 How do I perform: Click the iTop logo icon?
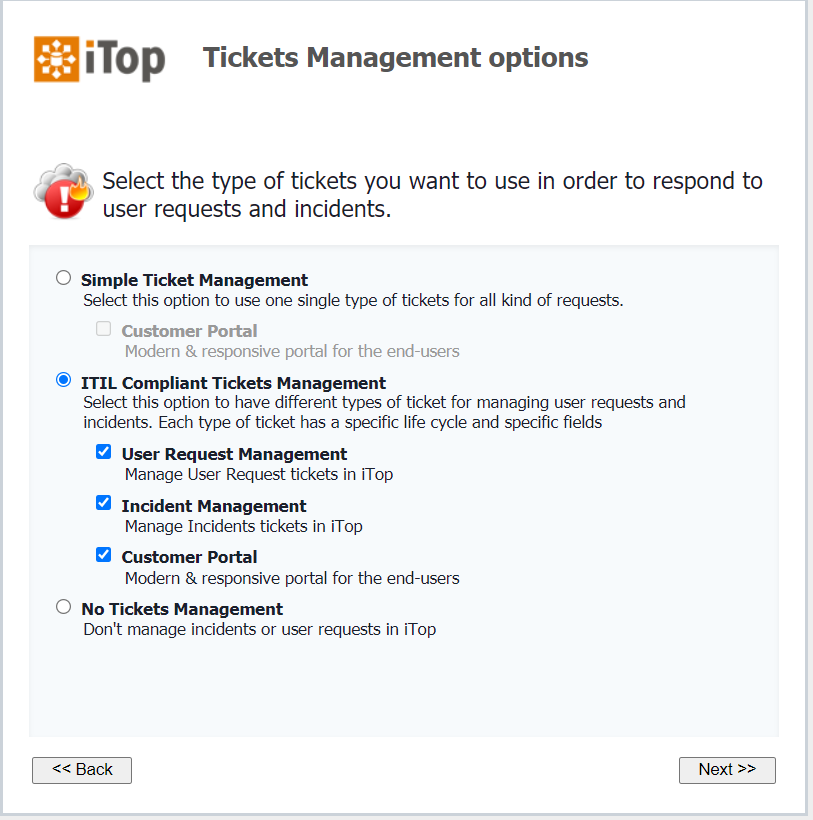pyautogui.click(x=56, y=59)
